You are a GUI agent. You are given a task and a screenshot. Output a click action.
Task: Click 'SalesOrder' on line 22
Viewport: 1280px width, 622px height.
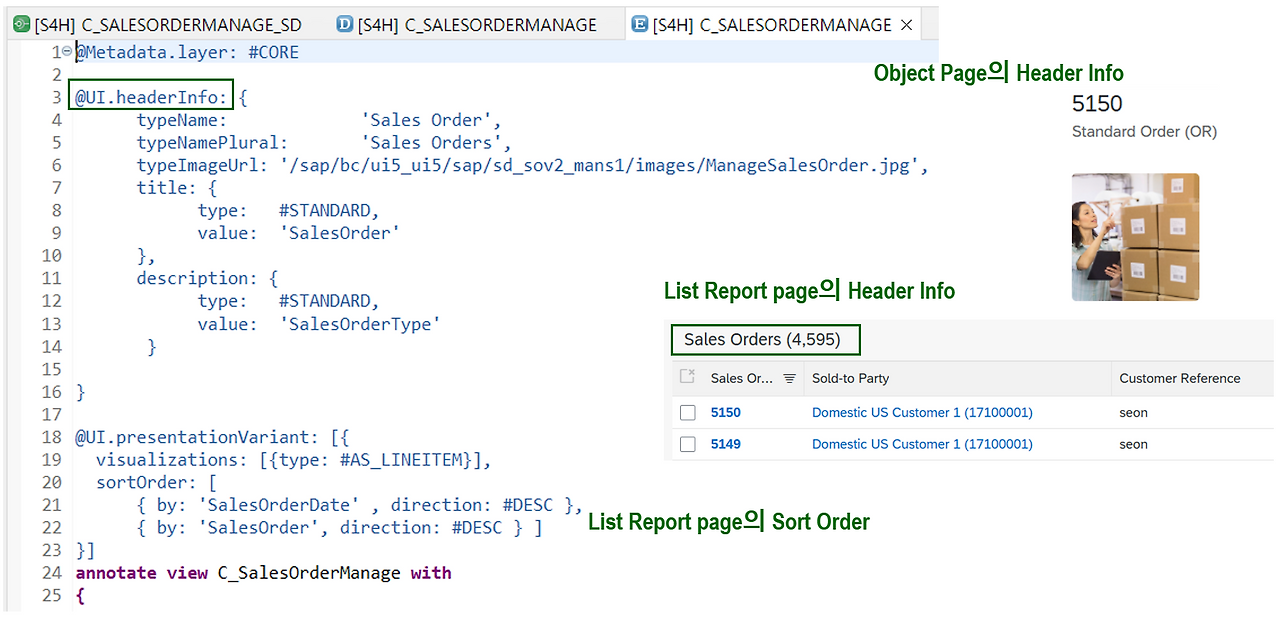point(258,527)
